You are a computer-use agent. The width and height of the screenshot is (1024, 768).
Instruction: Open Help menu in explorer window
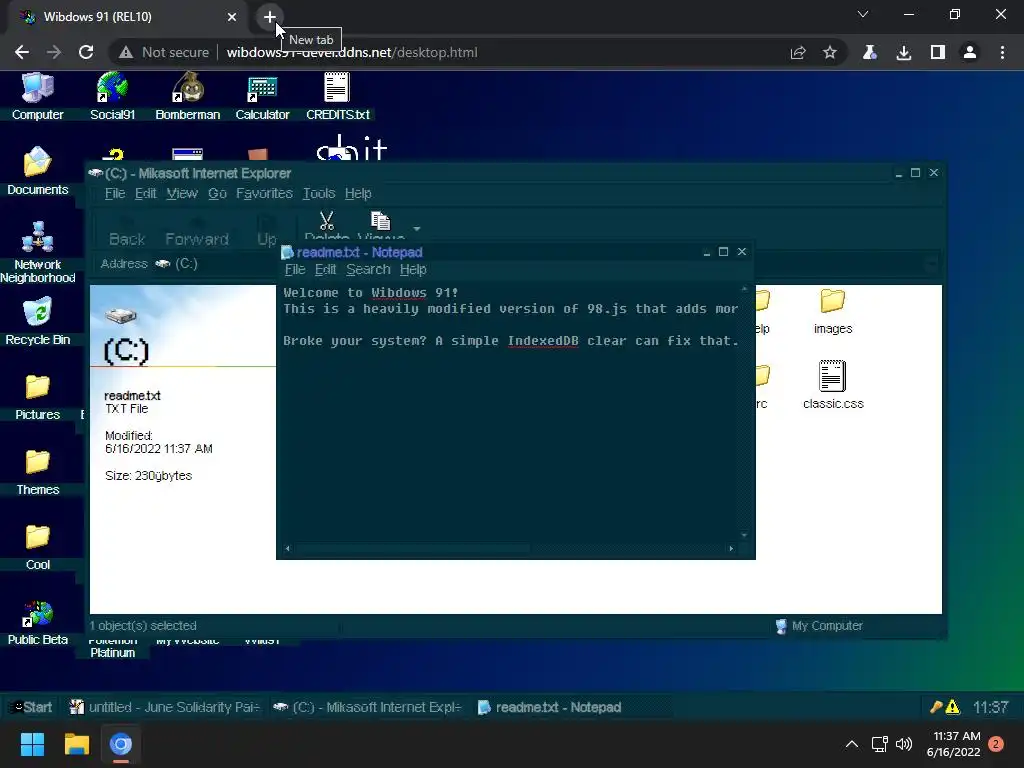coord(358,193)
